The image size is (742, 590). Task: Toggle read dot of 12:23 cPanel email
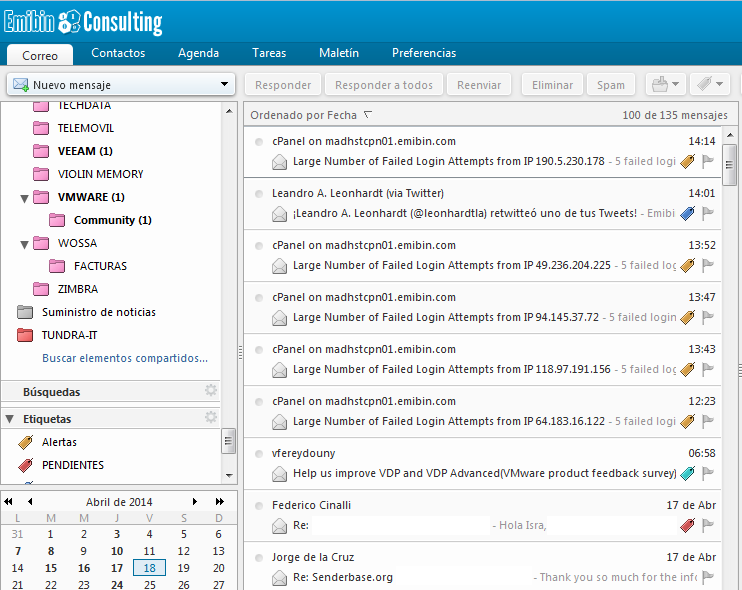(x=259, y=402)
